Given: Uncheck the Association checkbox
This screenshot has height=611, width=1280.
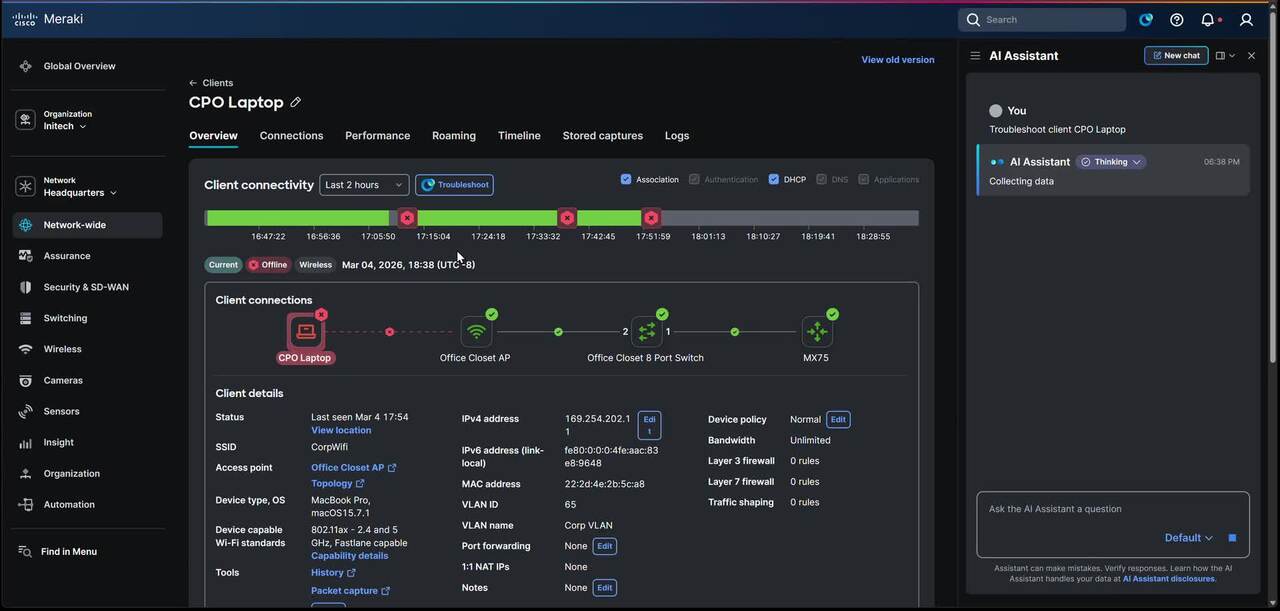Looking at the screenshot, I should 626,179.
